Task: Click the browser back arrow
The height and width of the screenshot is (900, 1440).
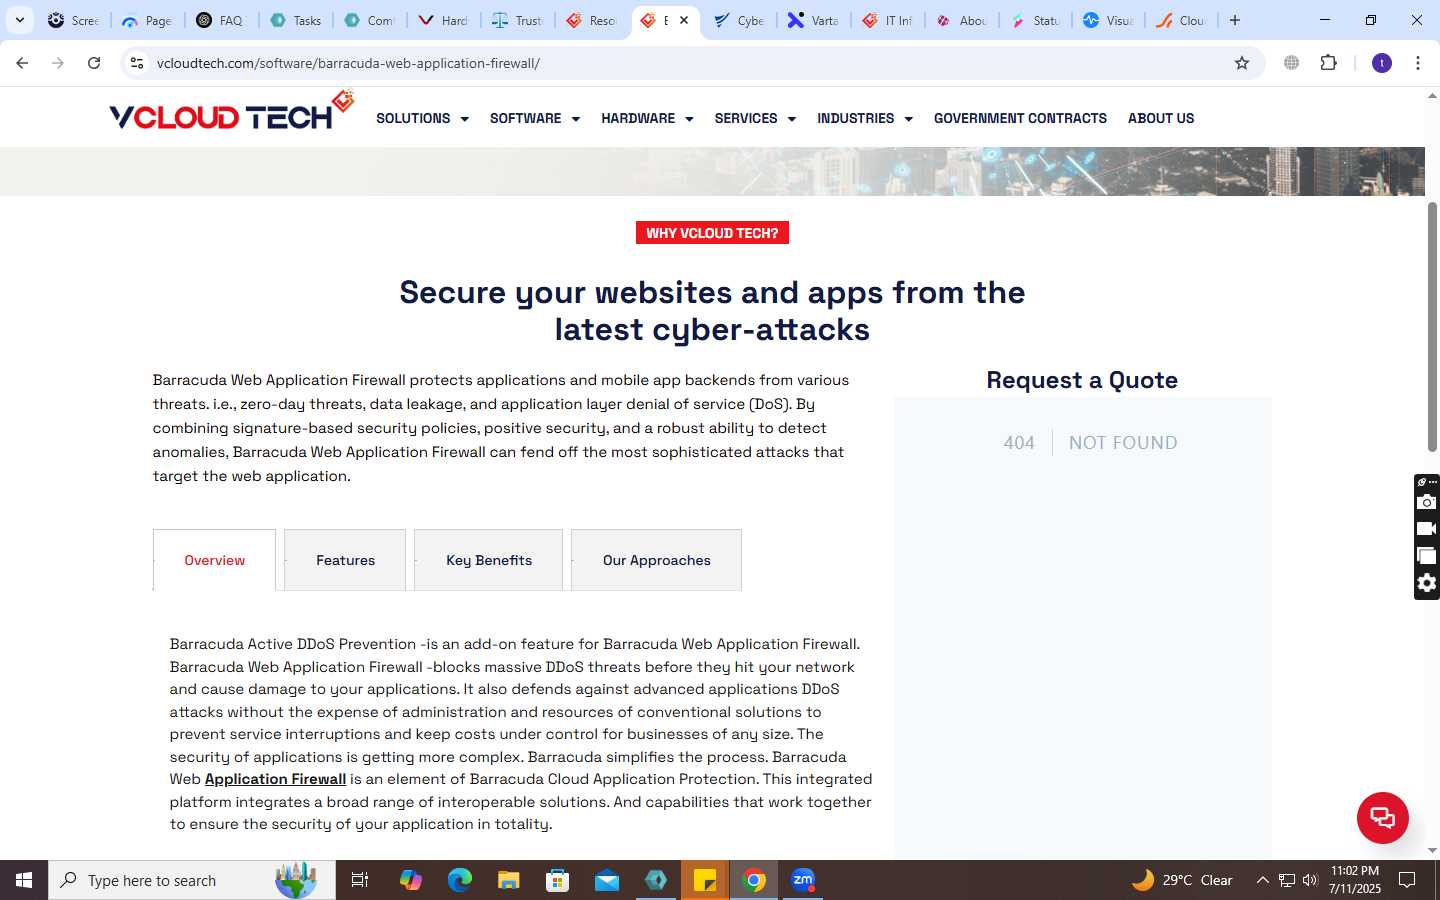Action: tap(22, 63)
